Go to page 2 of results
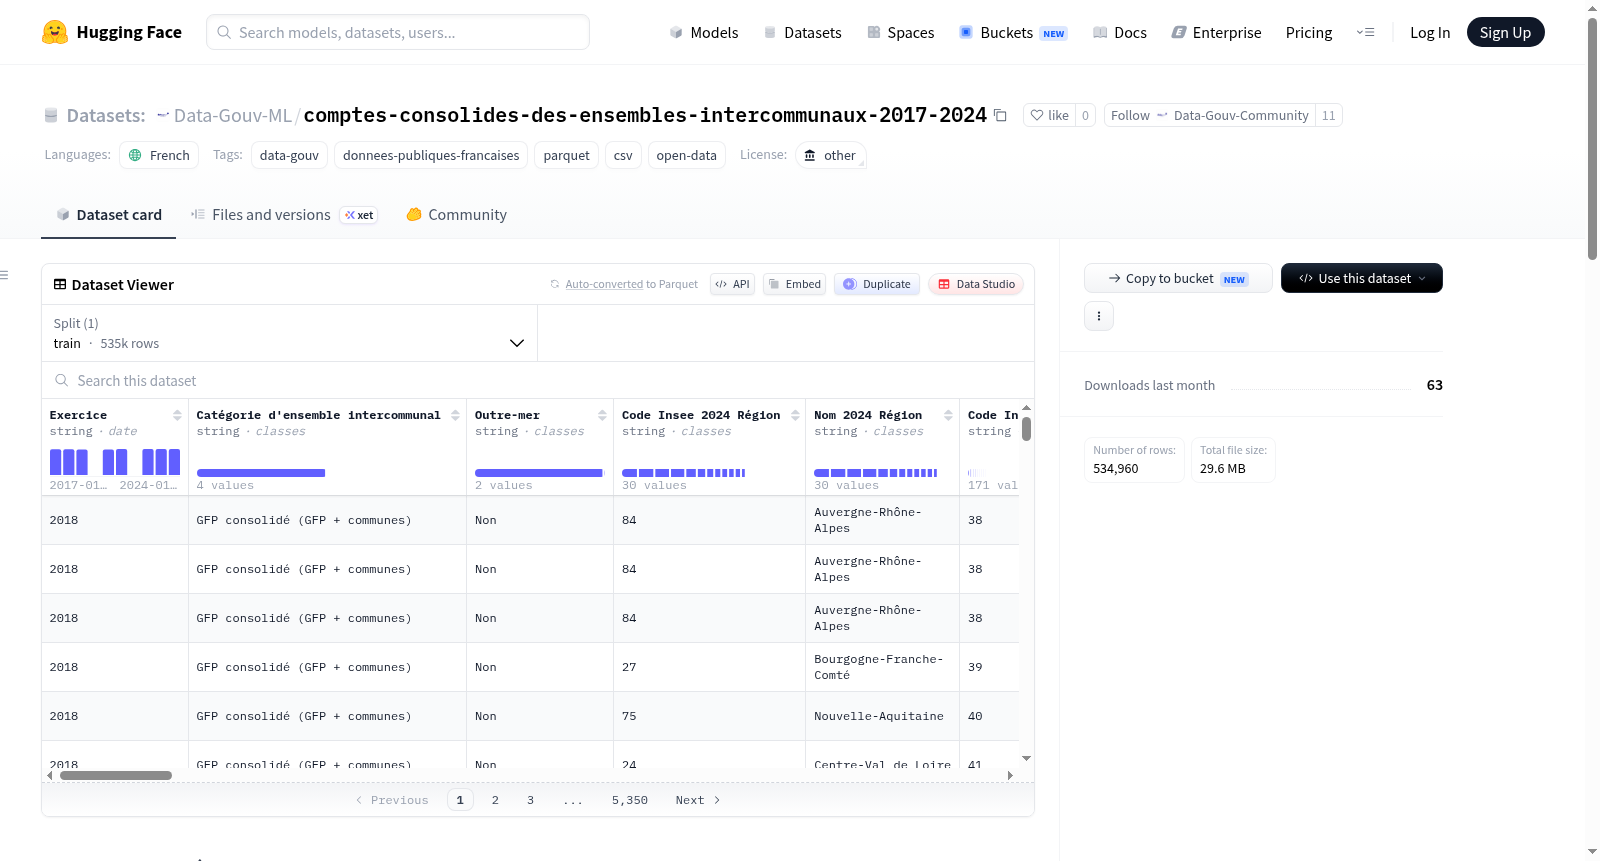The height and width of the screenshot is (861, 1600). pyautogui.click(x=495, y=800)
